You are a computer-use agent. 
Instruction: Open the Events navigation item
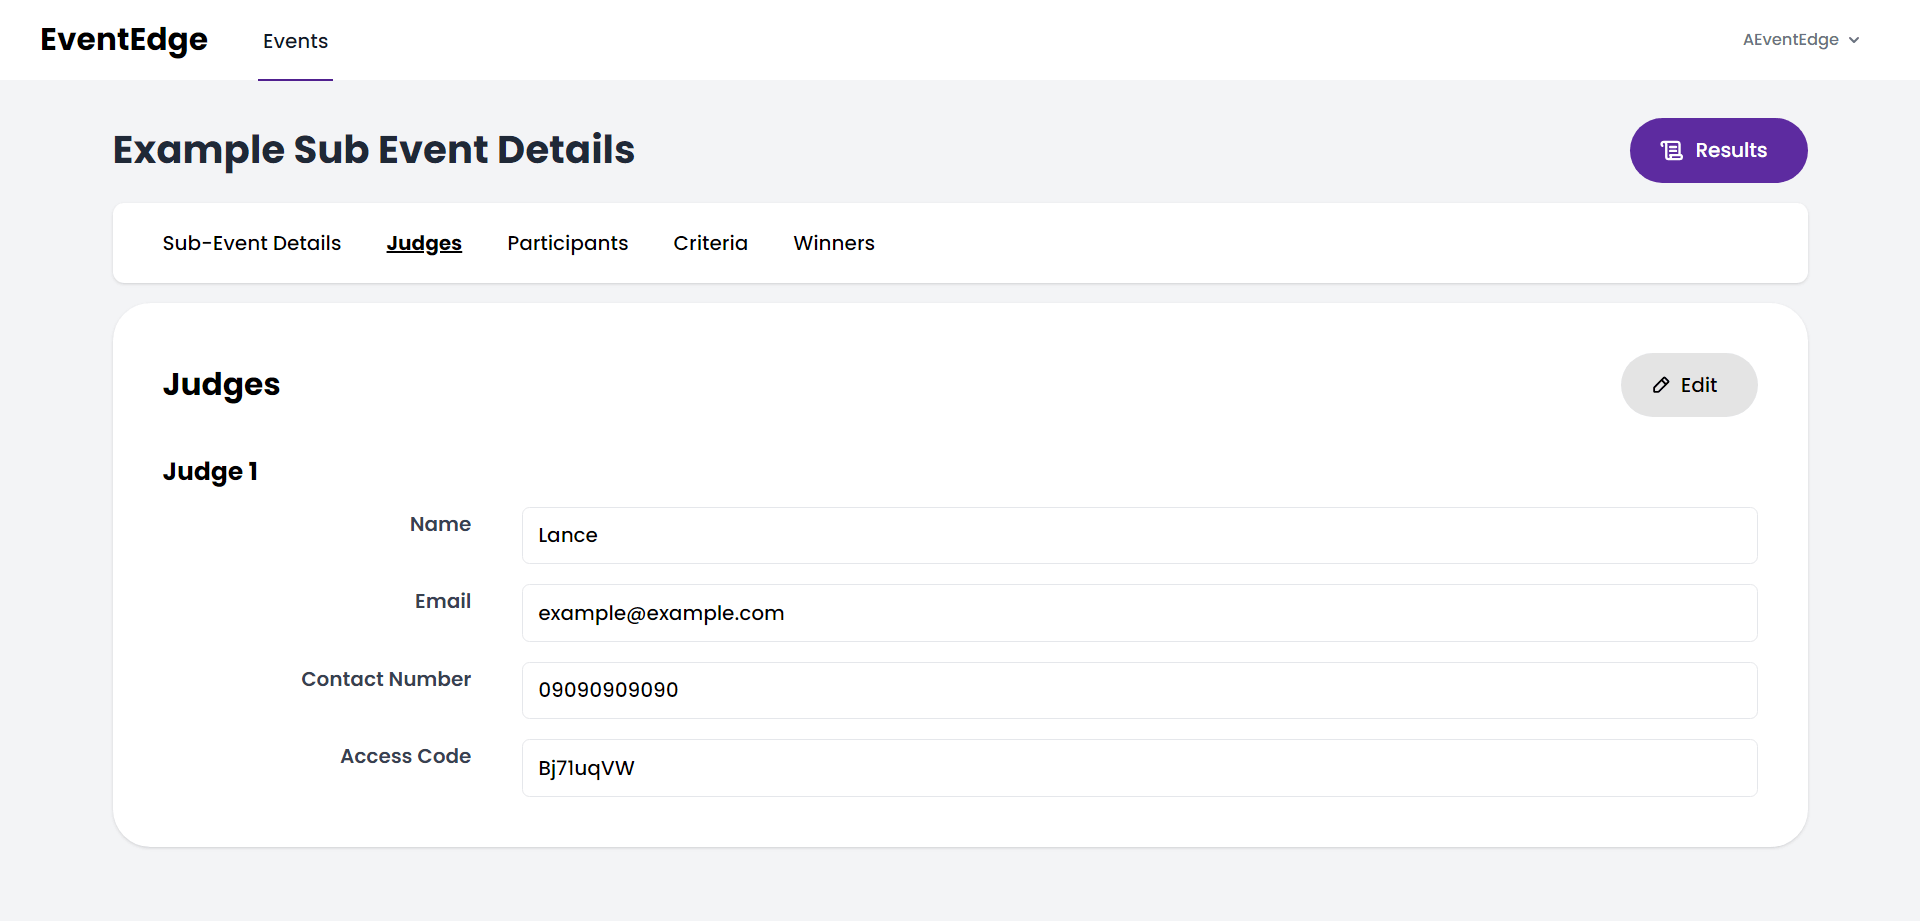pyautogui.click(x=295, y=41)
